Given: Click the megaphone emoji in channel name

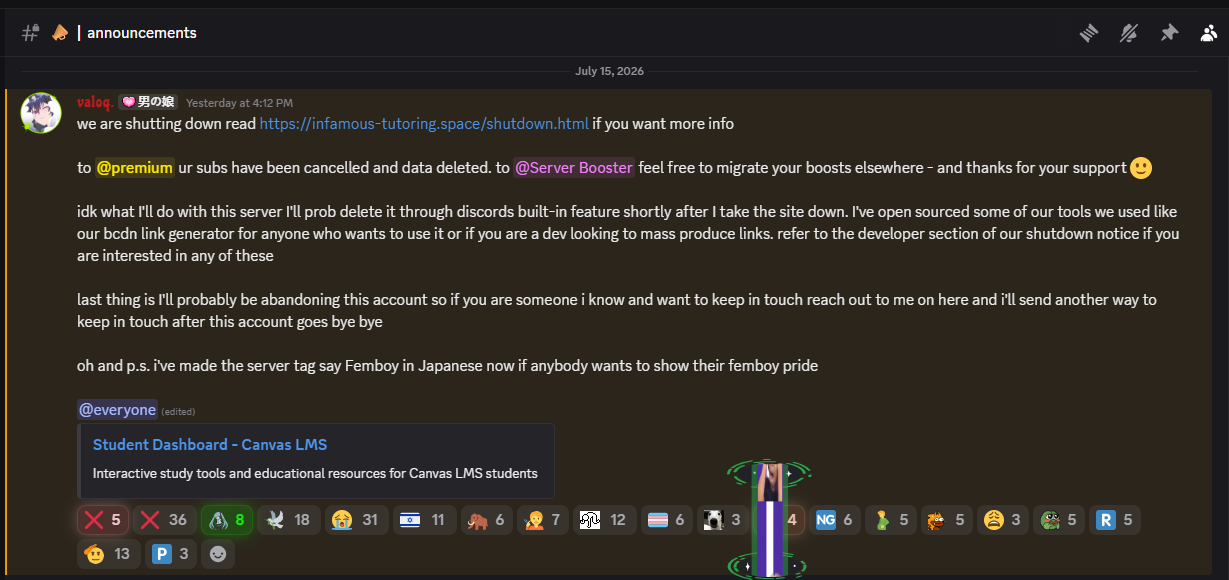Looking at the screenshot, I should (x=60, y=33).
